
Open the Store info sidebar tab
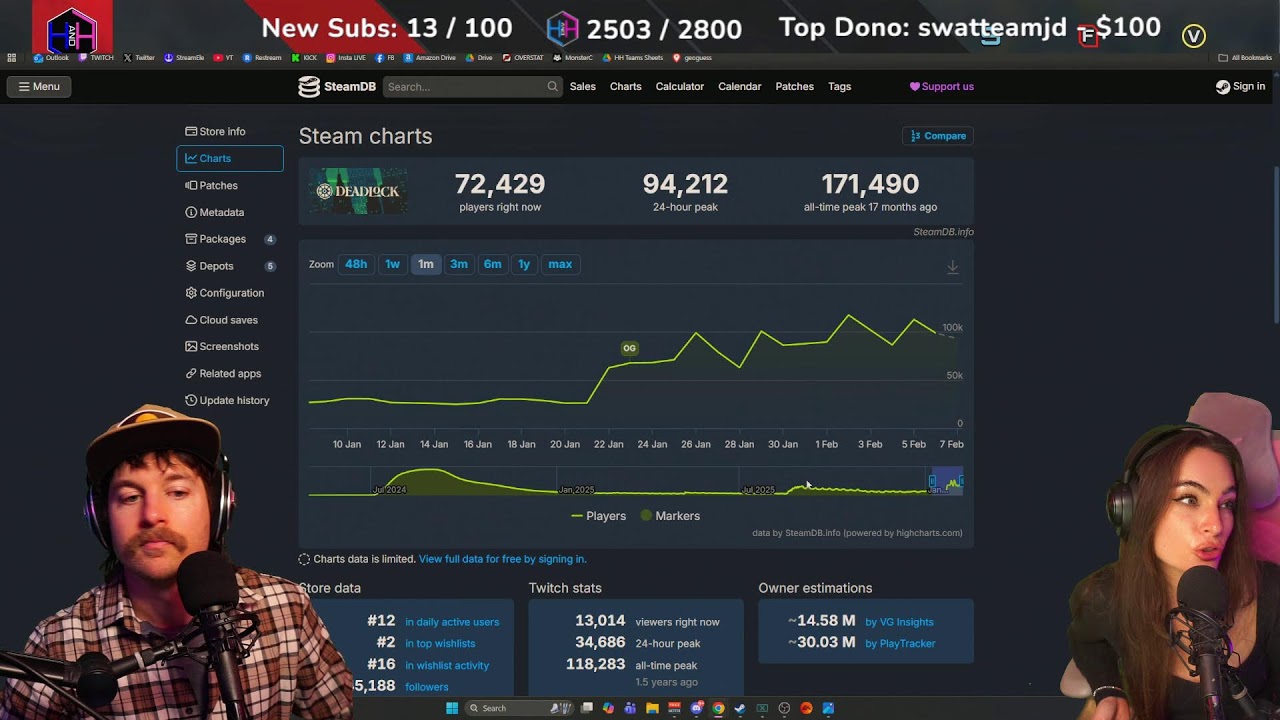point(230,132)
